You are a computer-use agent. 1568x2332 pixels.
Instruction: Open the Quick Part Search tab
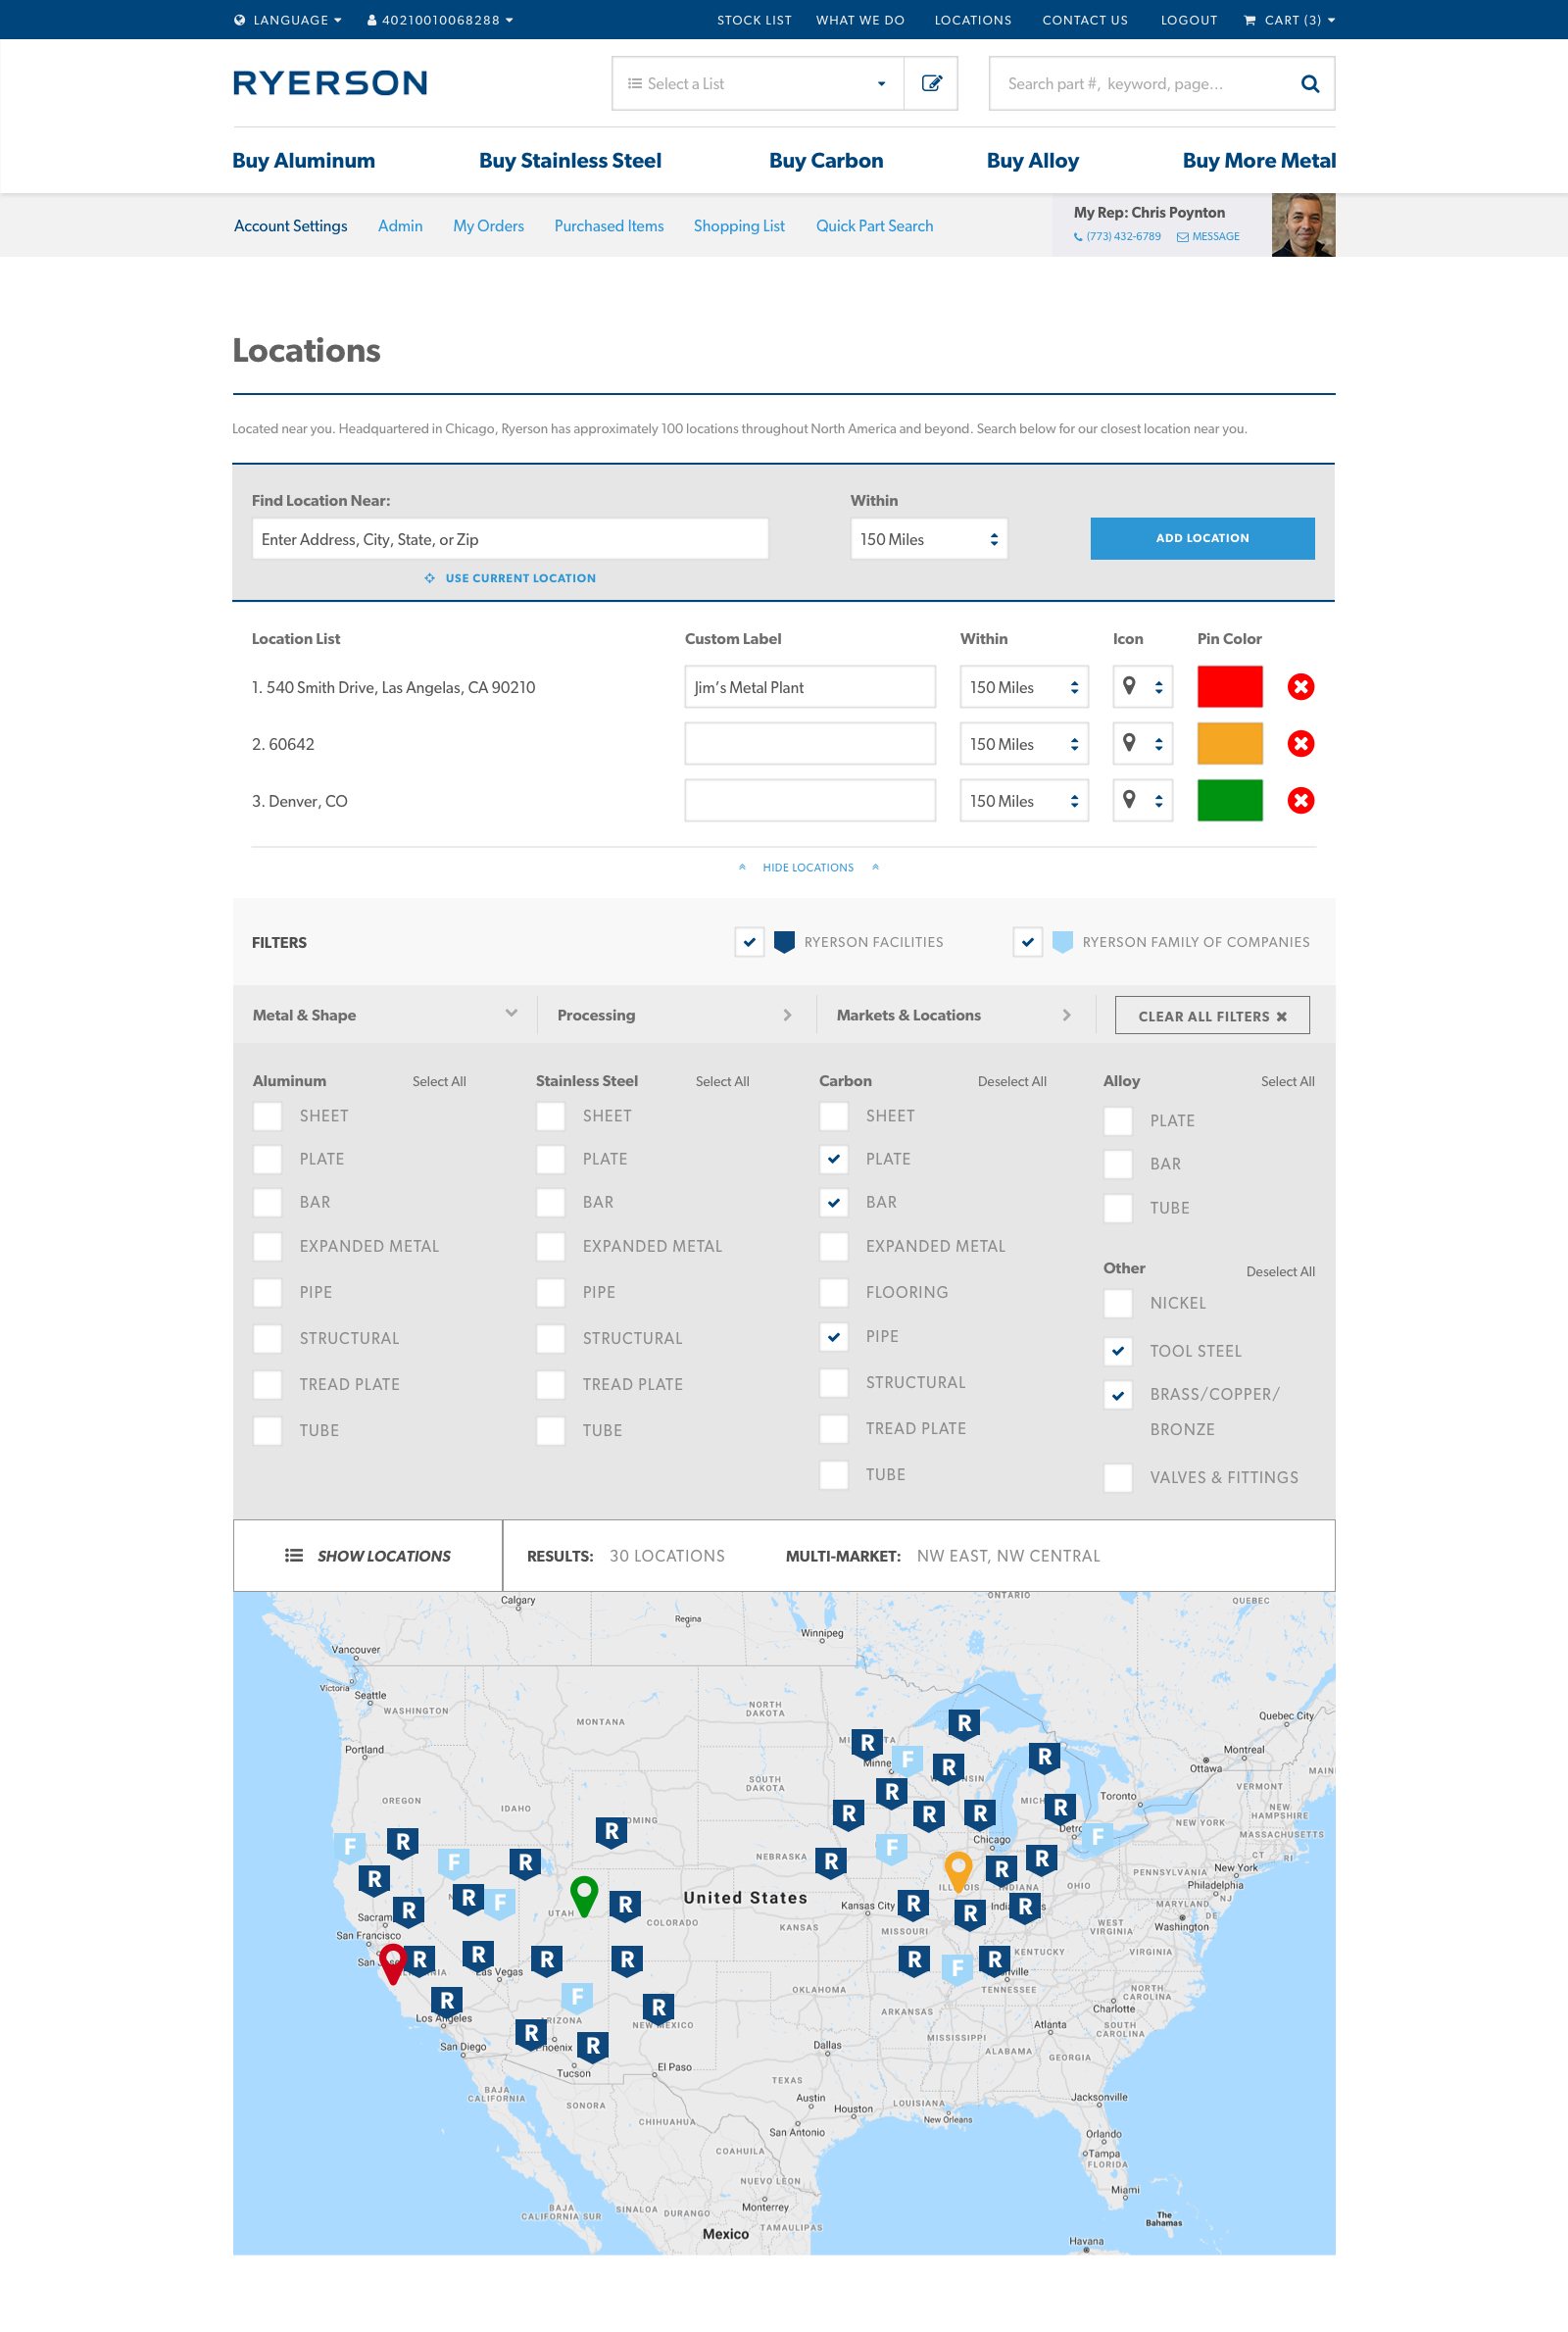pyautogui.click(x=874, y=226)
